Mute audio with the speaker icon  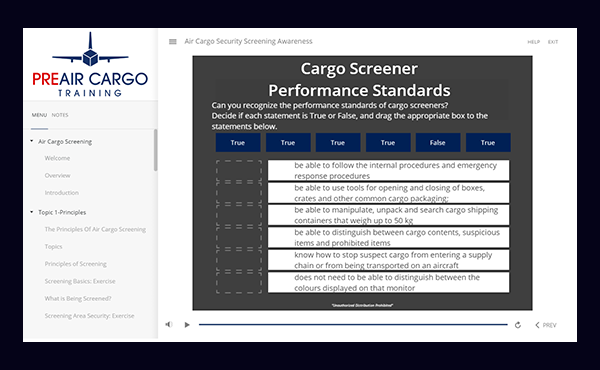coord(169,324)
